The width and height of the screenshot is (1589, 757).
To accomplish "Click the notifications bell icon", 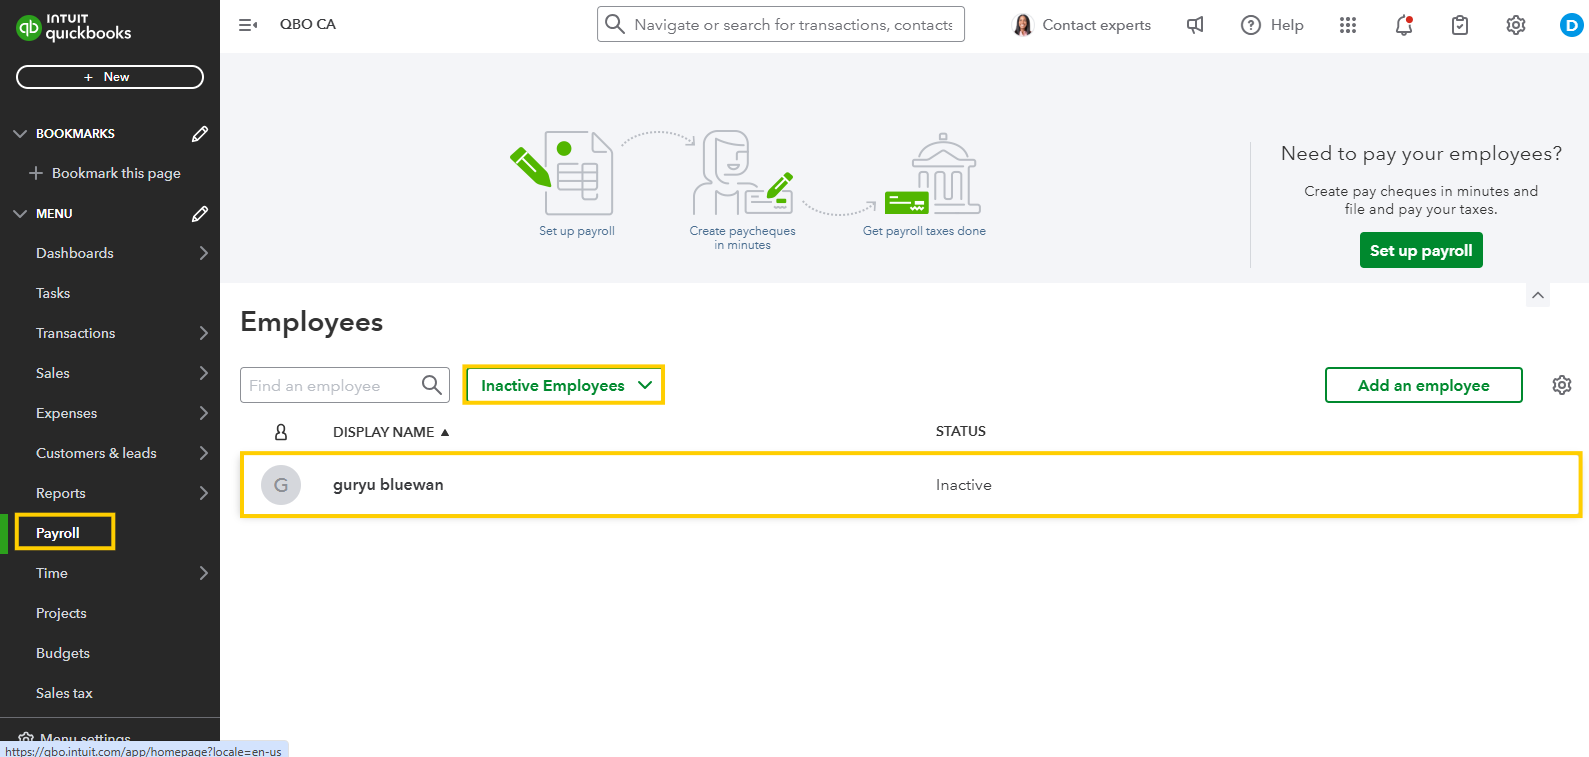I will tap(1403, 25).
